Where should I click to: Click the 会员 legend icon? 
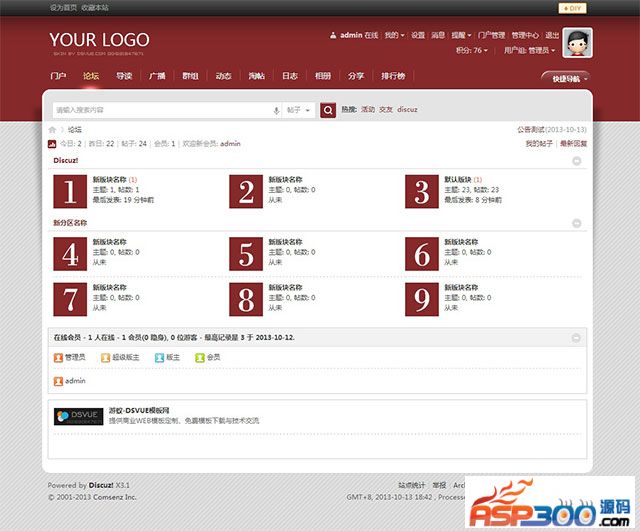click(200, 358)
